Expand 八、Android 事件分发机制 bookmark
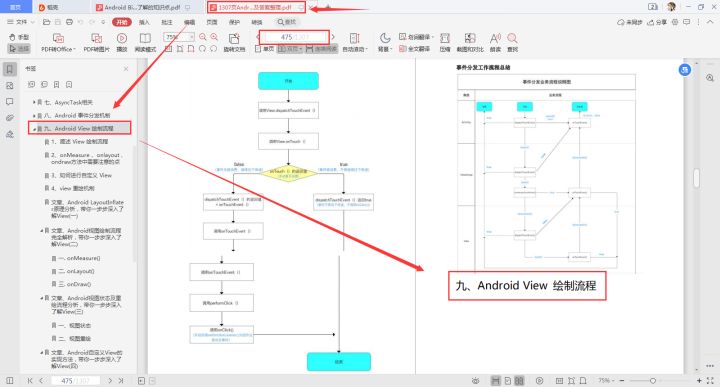Viewport: 720px width, 387px height. [x=34, y=116]
